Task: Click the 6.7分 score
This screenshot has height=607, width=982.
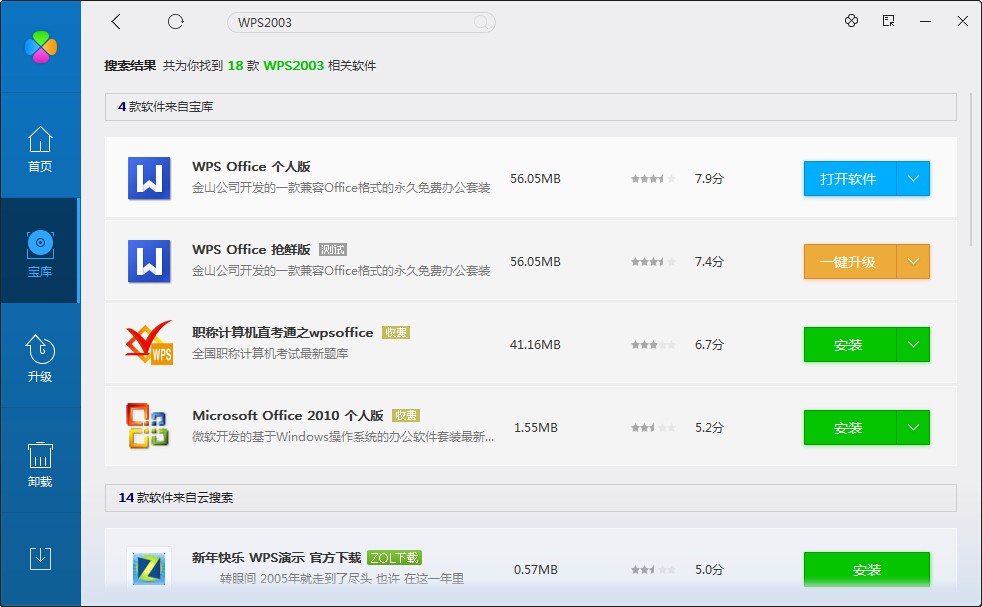Action: click(709, 345)
